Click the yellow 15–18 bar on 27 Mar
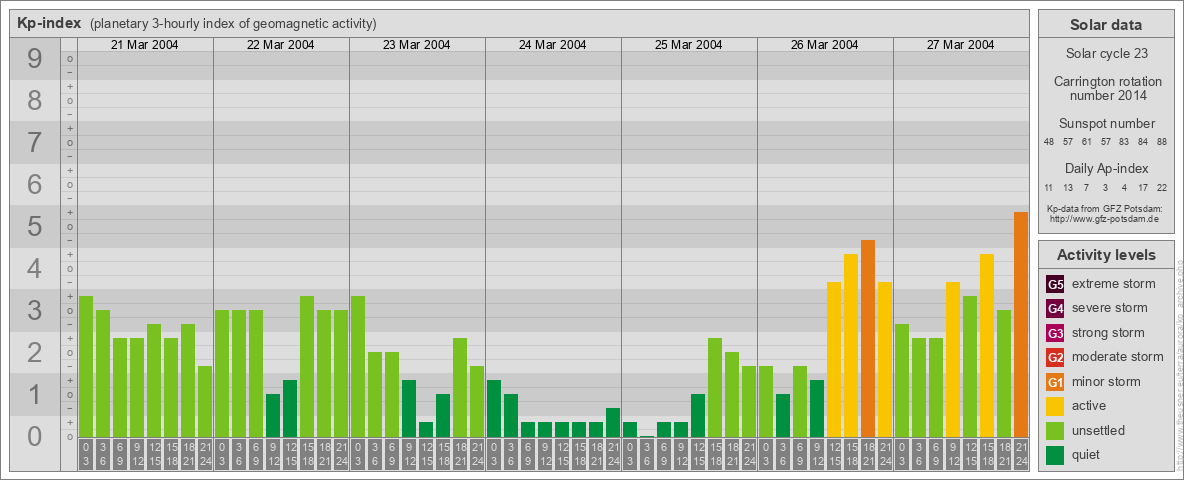 tap(986, 346)
